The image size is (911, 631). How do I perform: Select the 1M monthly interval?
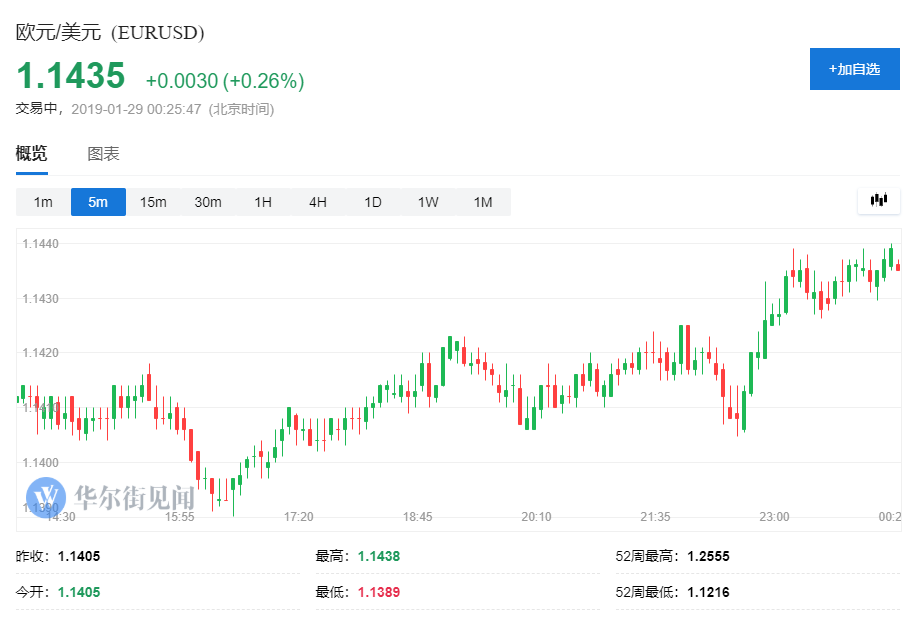[x=483, y=202]
